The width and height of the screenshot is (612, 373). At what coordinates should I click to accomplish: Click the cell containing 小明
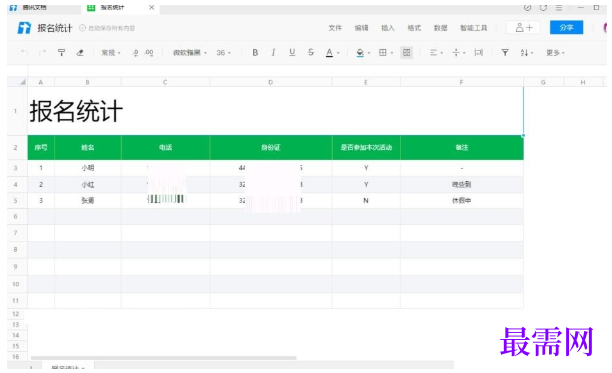tap(88, 168)
